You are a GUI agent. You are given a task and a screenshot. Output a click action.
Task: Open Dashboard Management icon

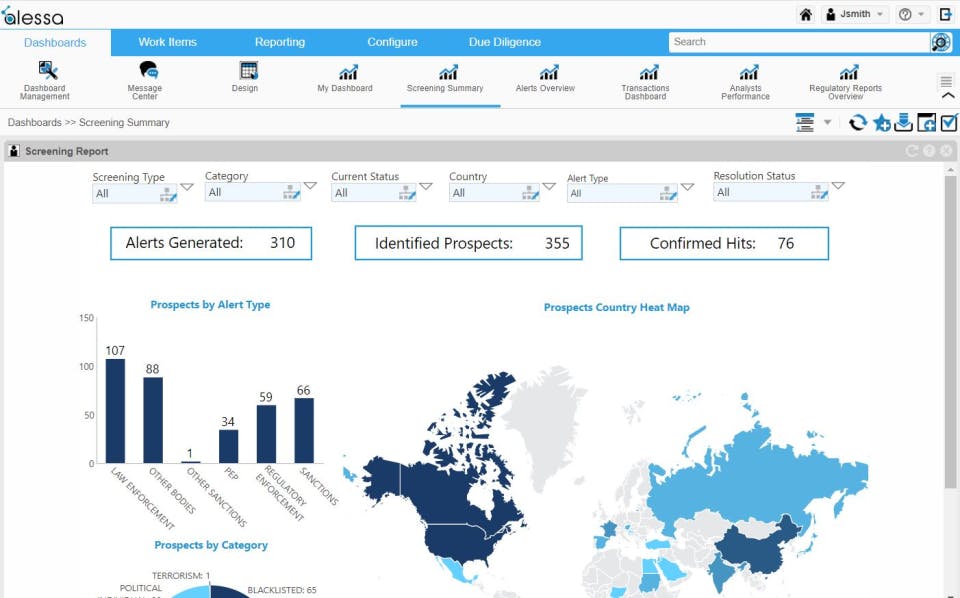tap(47, 70)
